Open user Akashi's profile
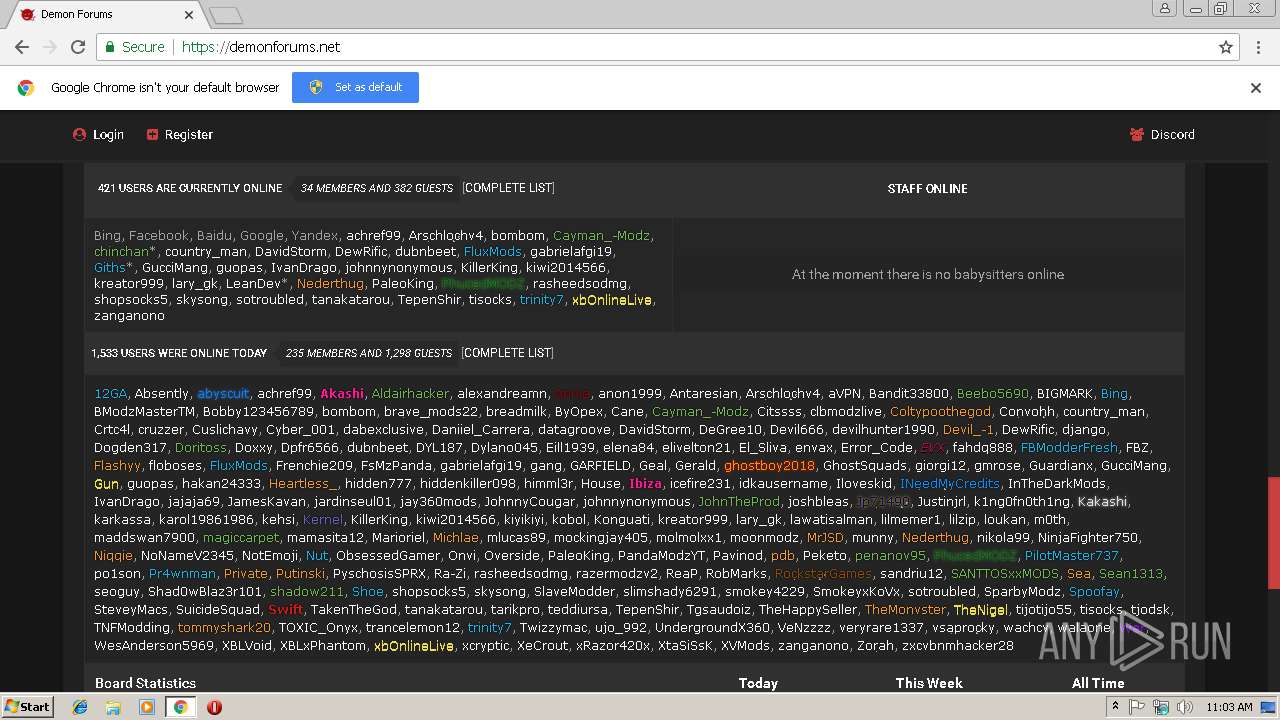The image size is (1280, 720). (342, 394)
